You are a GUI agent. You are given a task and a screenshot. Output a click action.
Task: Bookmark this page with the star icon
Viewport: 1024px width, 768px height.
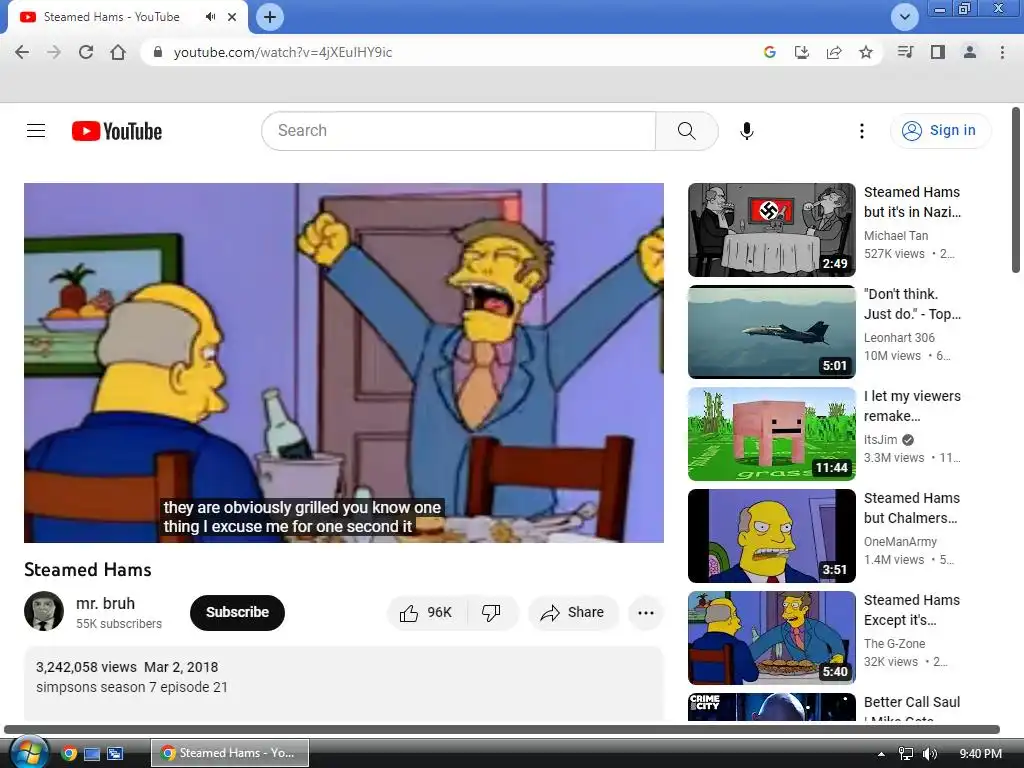click(x=866, y=52)
